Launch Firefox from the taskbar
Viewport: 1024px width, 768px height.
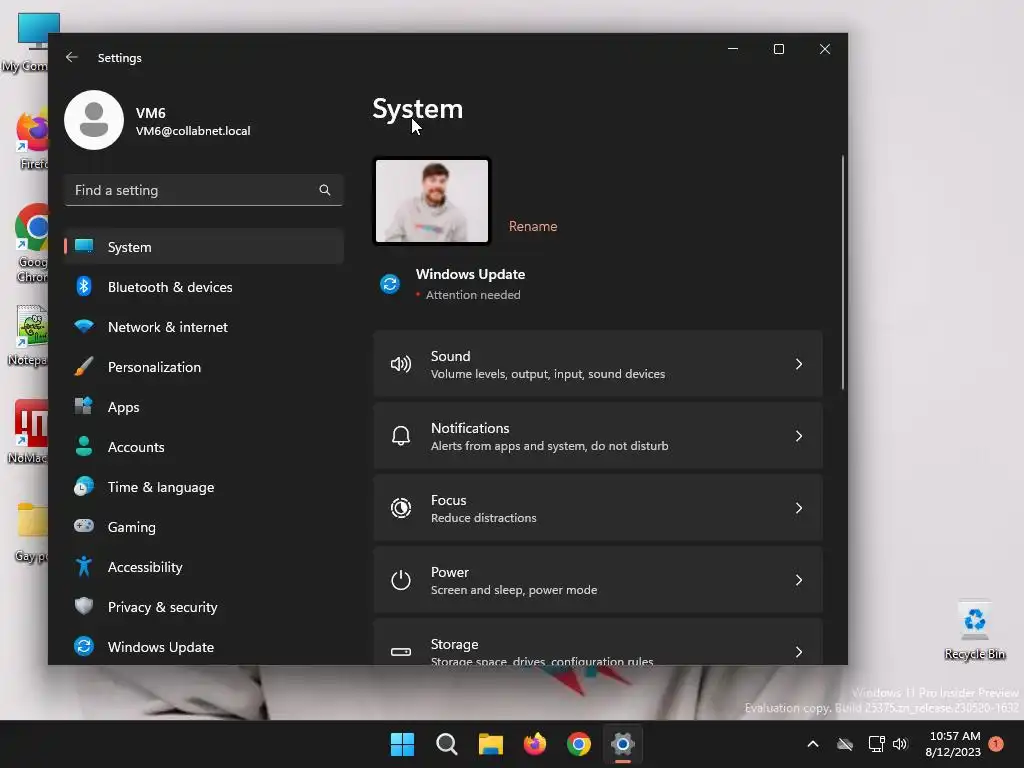pyautogui.click(x=535, y=744)
